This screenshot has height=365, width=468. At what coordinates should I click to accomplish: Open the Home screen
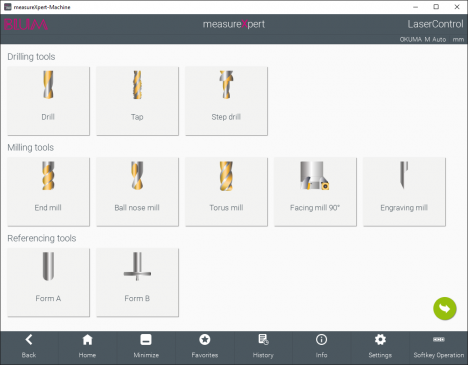[x=87, y=347]
